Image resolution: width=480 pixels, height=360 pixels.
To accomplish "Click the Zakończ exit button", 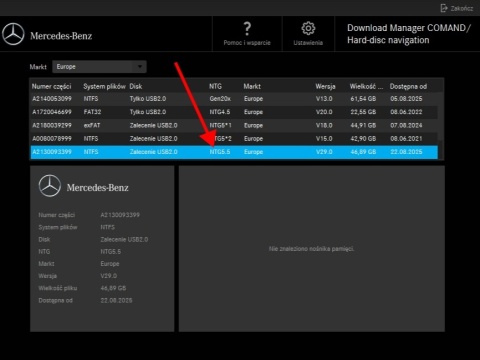I will 457,8.
